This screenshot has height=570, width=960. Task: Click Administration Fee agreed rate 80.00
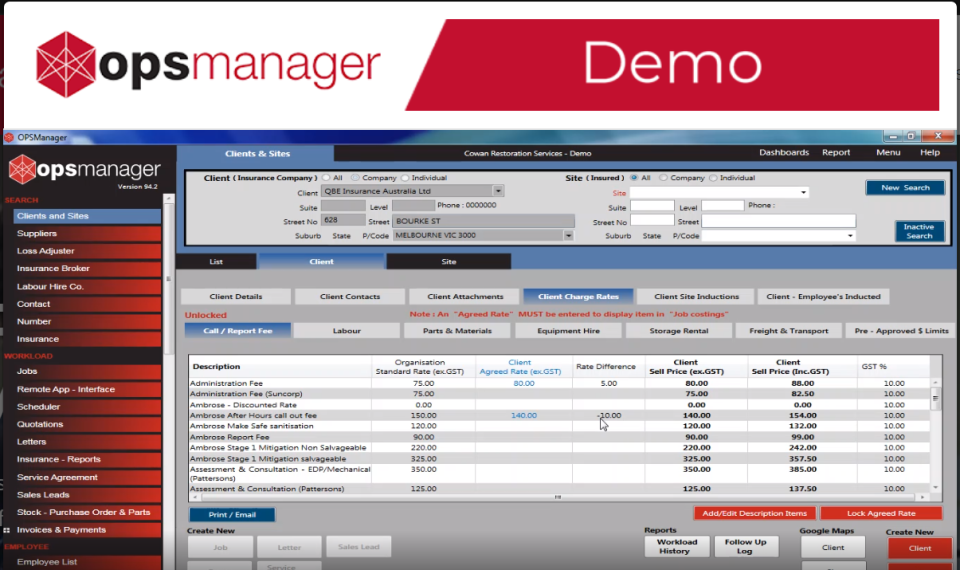[x=523, y=383]
